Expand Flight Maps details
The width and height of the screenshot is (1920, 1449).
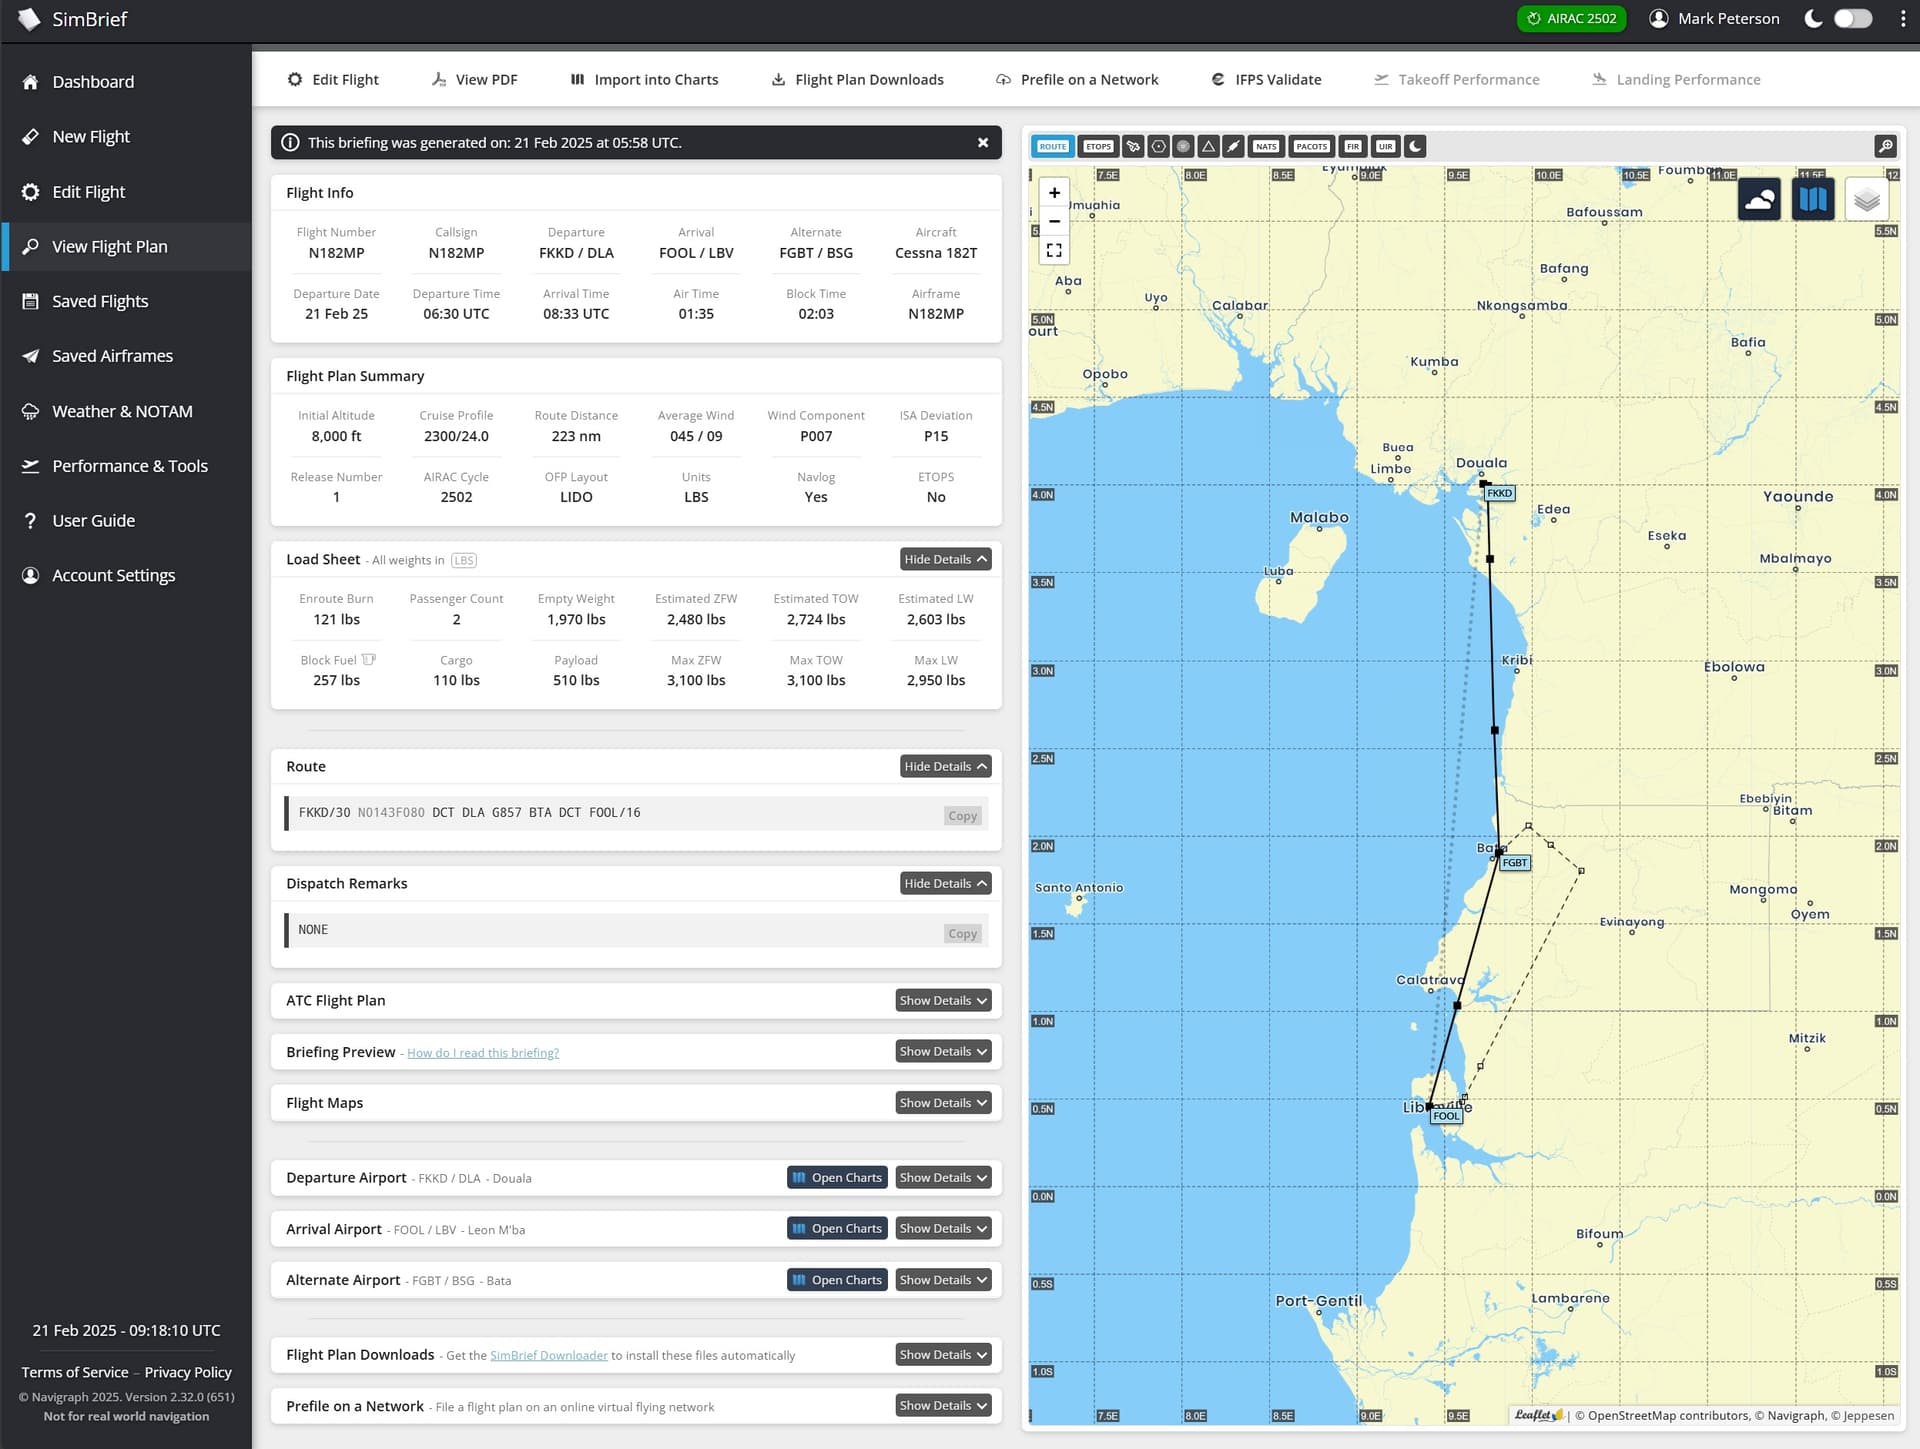(x=943, y=1103)
